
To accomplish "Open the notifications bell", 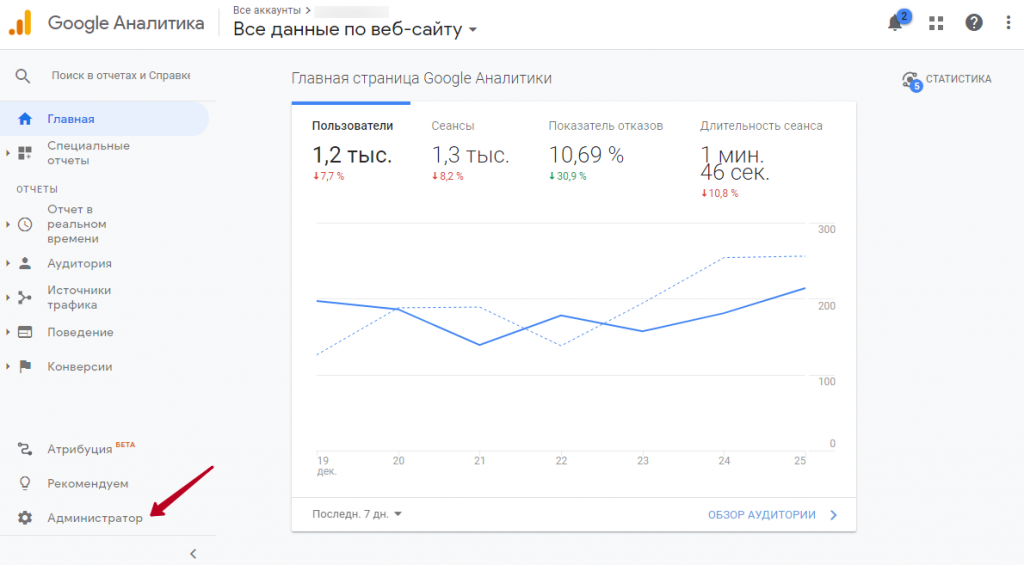I will 895,23.
